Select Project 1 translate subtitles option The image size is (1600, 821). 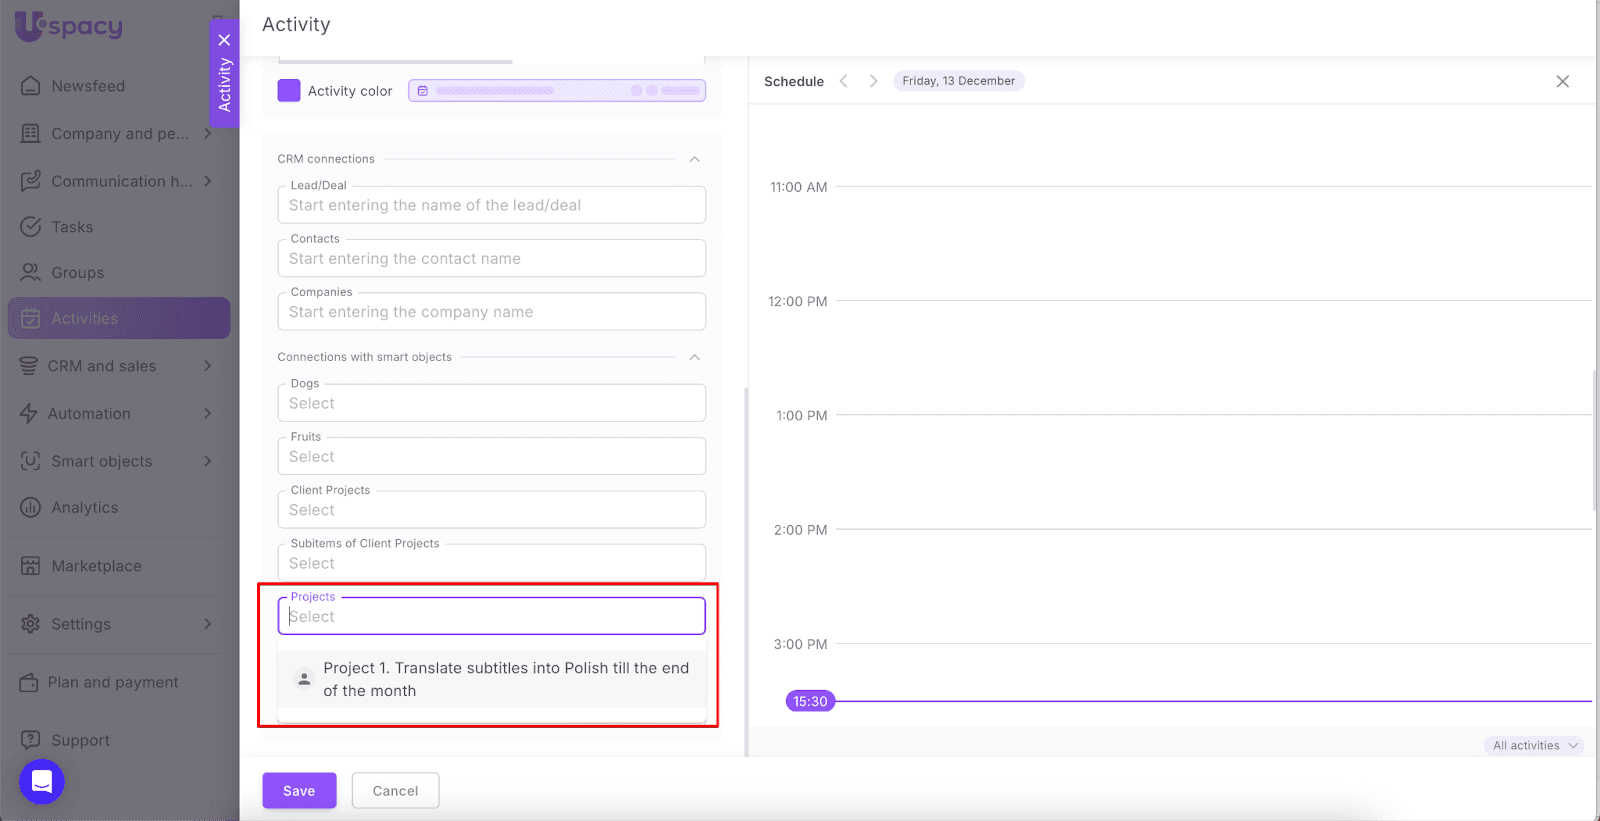coord(505,679)
